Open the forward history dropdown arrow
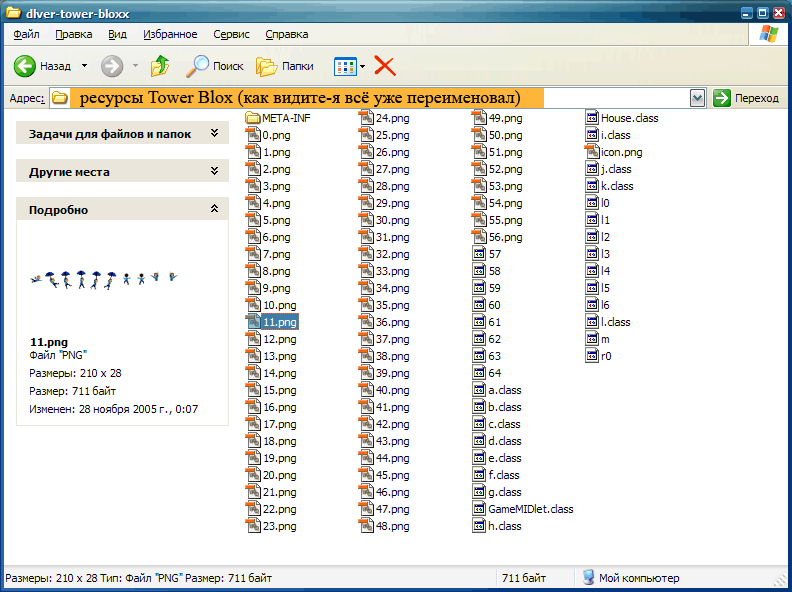The image size is (792, 592). [135, 66]
